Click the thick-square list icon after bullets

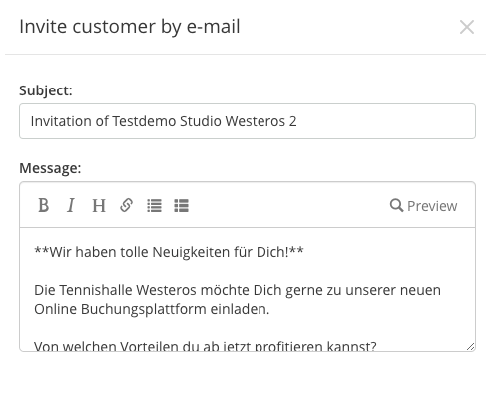coord(182,205)
